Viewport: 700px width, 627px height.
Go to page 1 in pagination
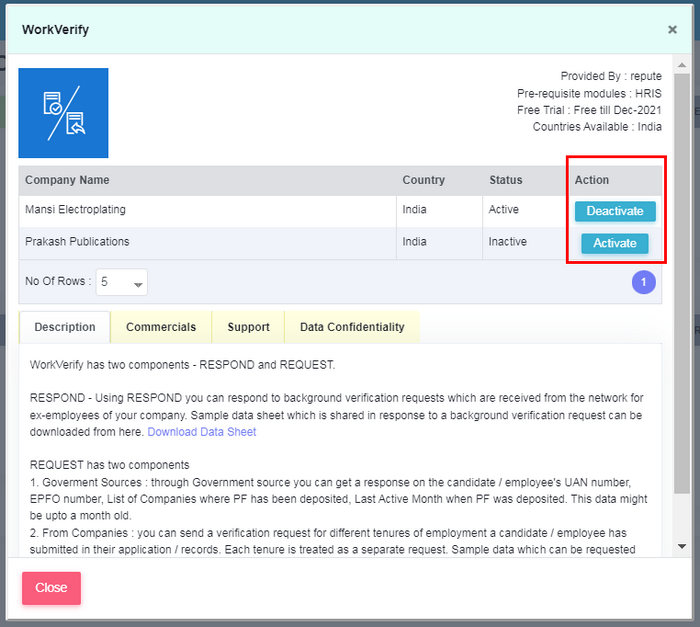coord(643,282)
